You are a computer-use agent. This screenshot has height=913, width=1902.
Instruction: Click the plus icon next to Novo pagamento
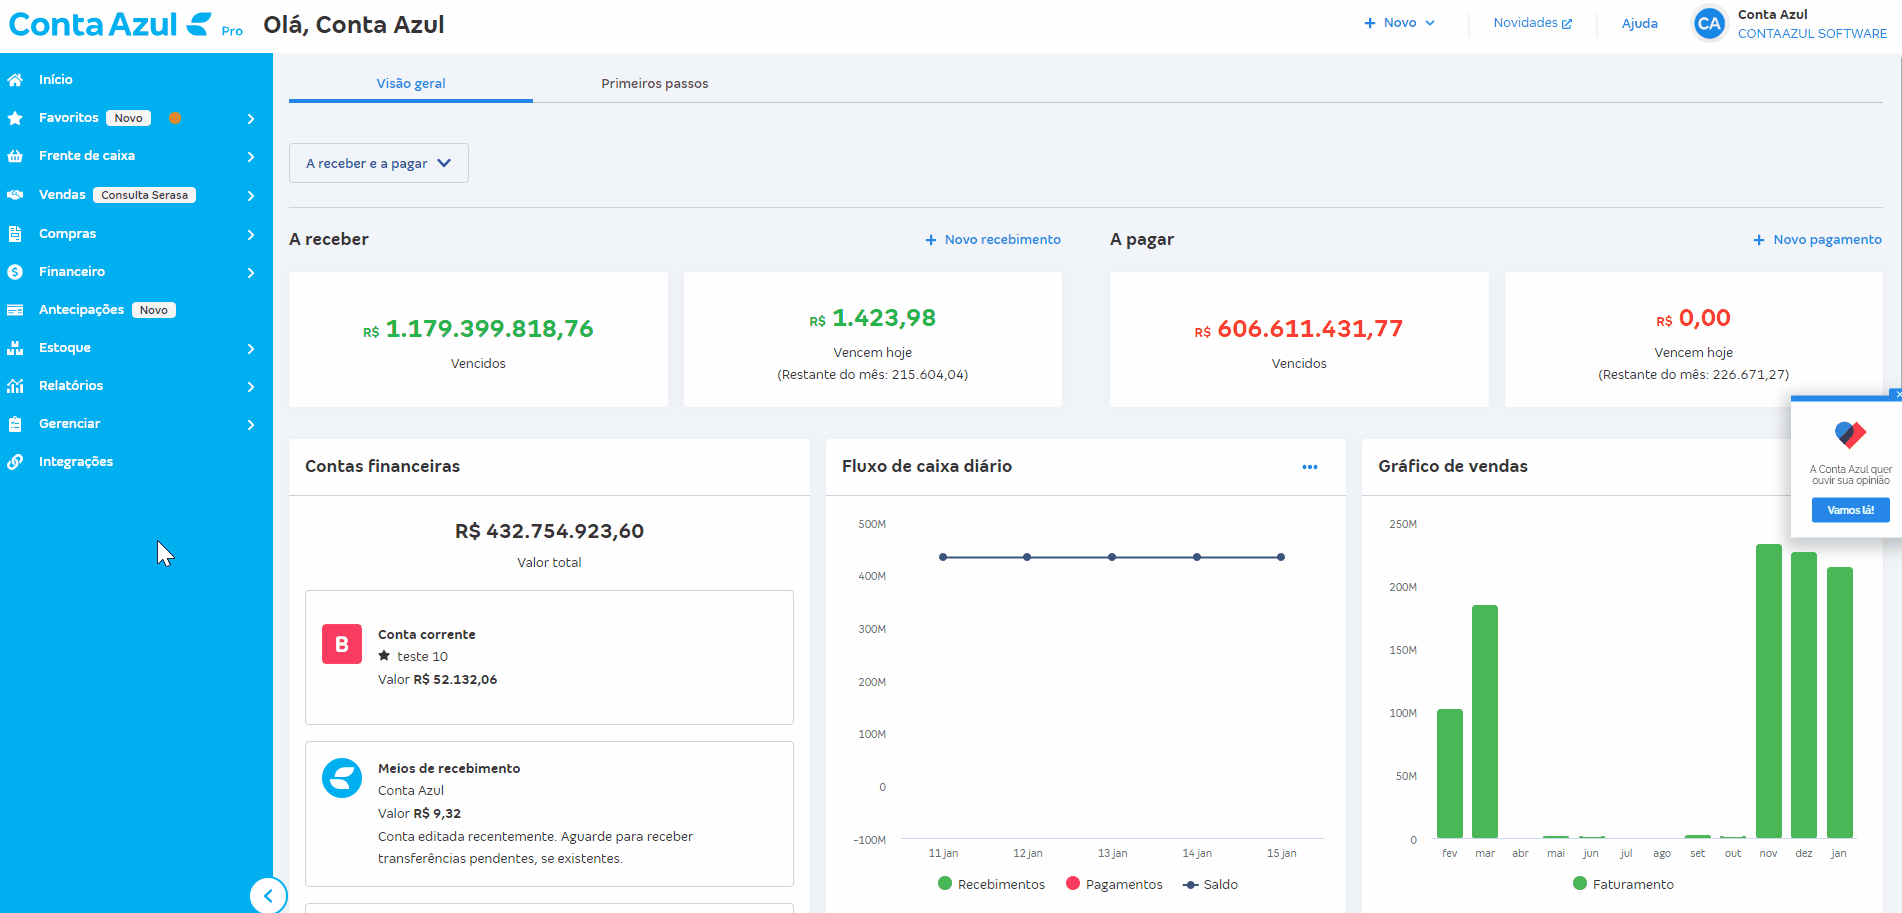tap(1759, 240)
